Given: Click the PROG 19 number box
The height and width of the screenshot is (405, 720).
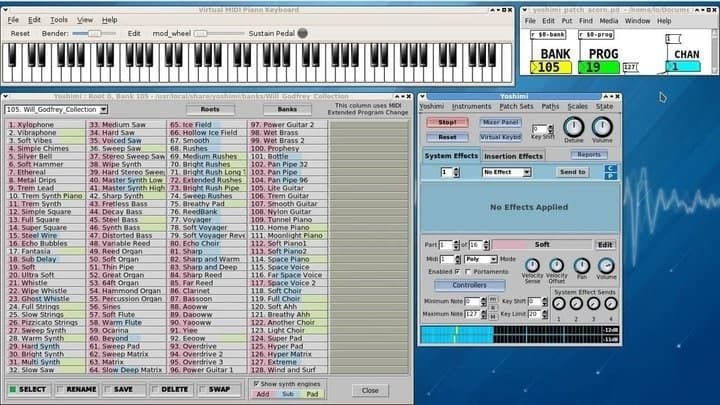Looking at the screenshot, I should click(598, 68).
